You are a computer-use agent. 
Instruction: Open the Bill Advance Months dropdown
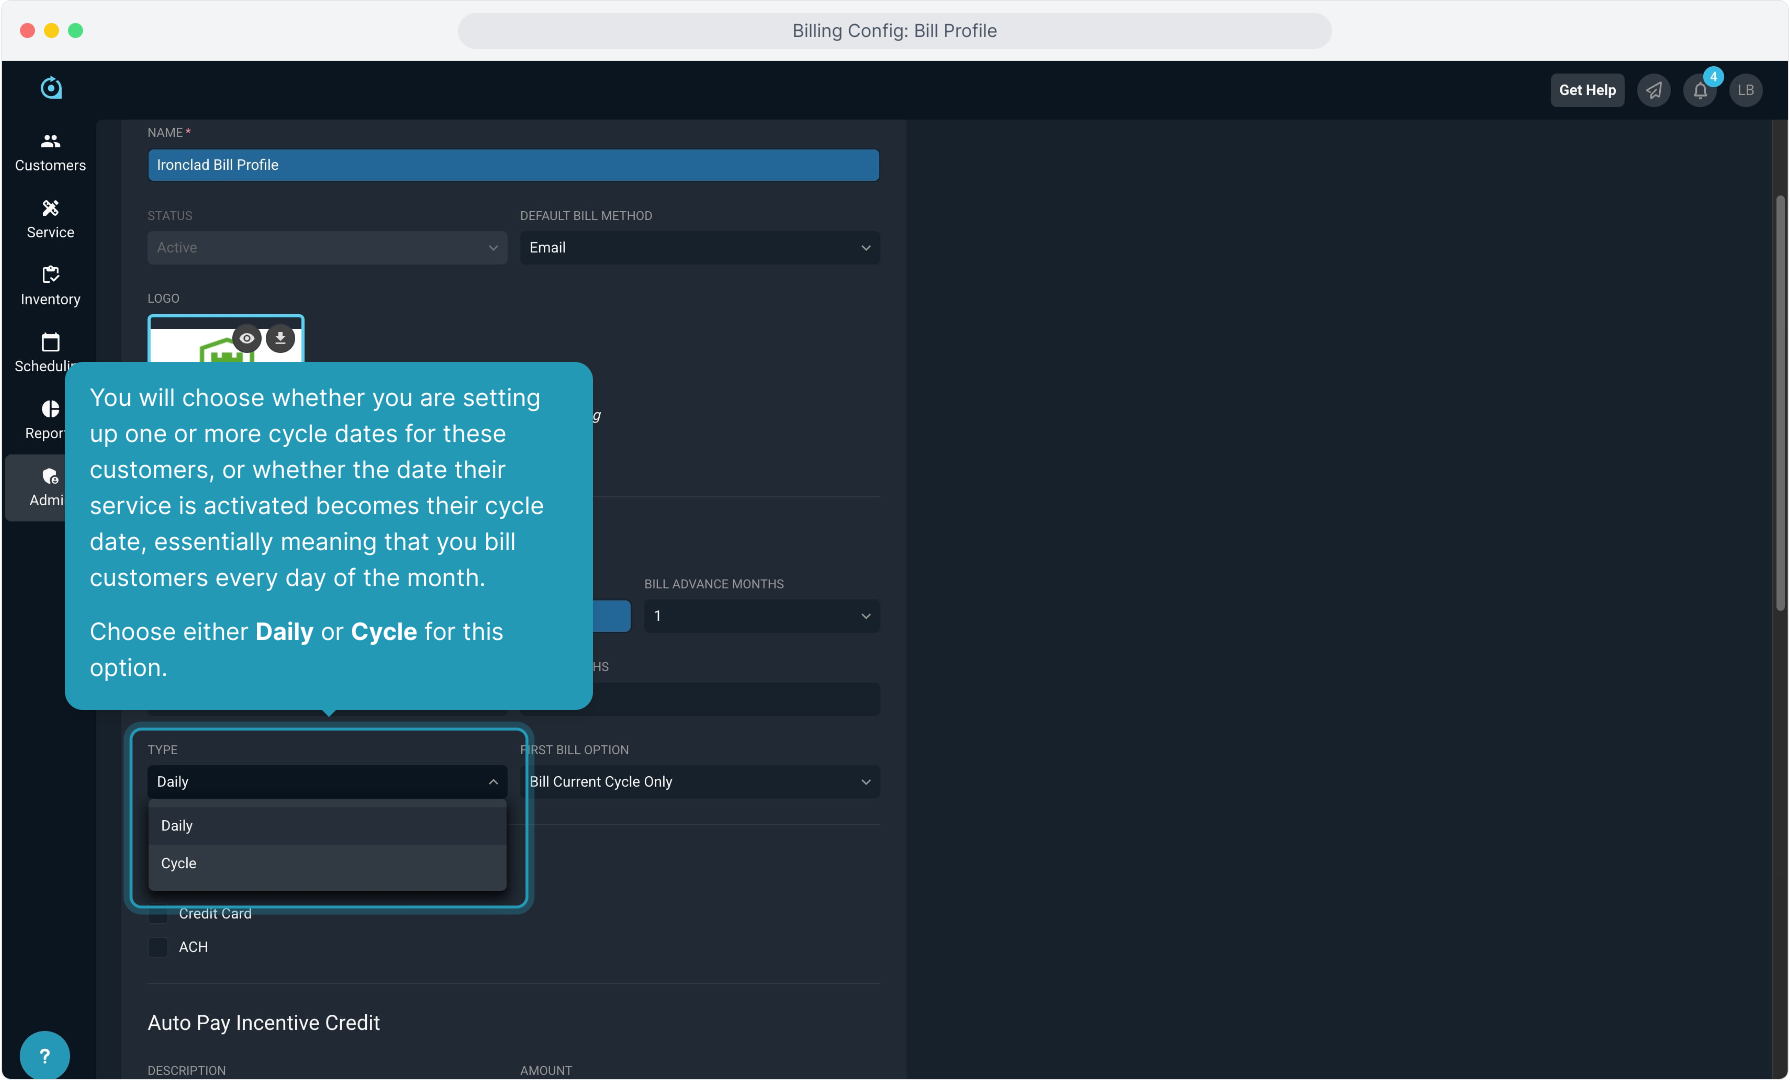(x=761, y=616)
